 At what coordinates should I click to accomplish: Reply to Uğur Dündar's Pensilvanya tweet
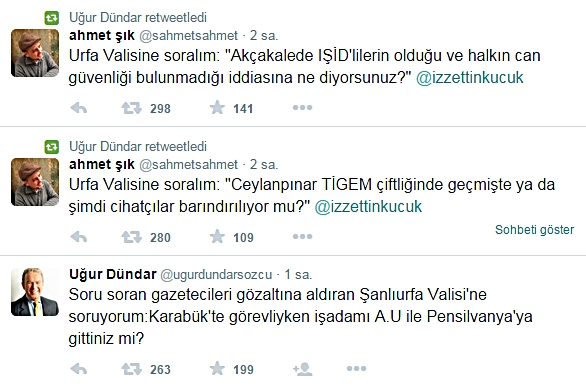79,369
